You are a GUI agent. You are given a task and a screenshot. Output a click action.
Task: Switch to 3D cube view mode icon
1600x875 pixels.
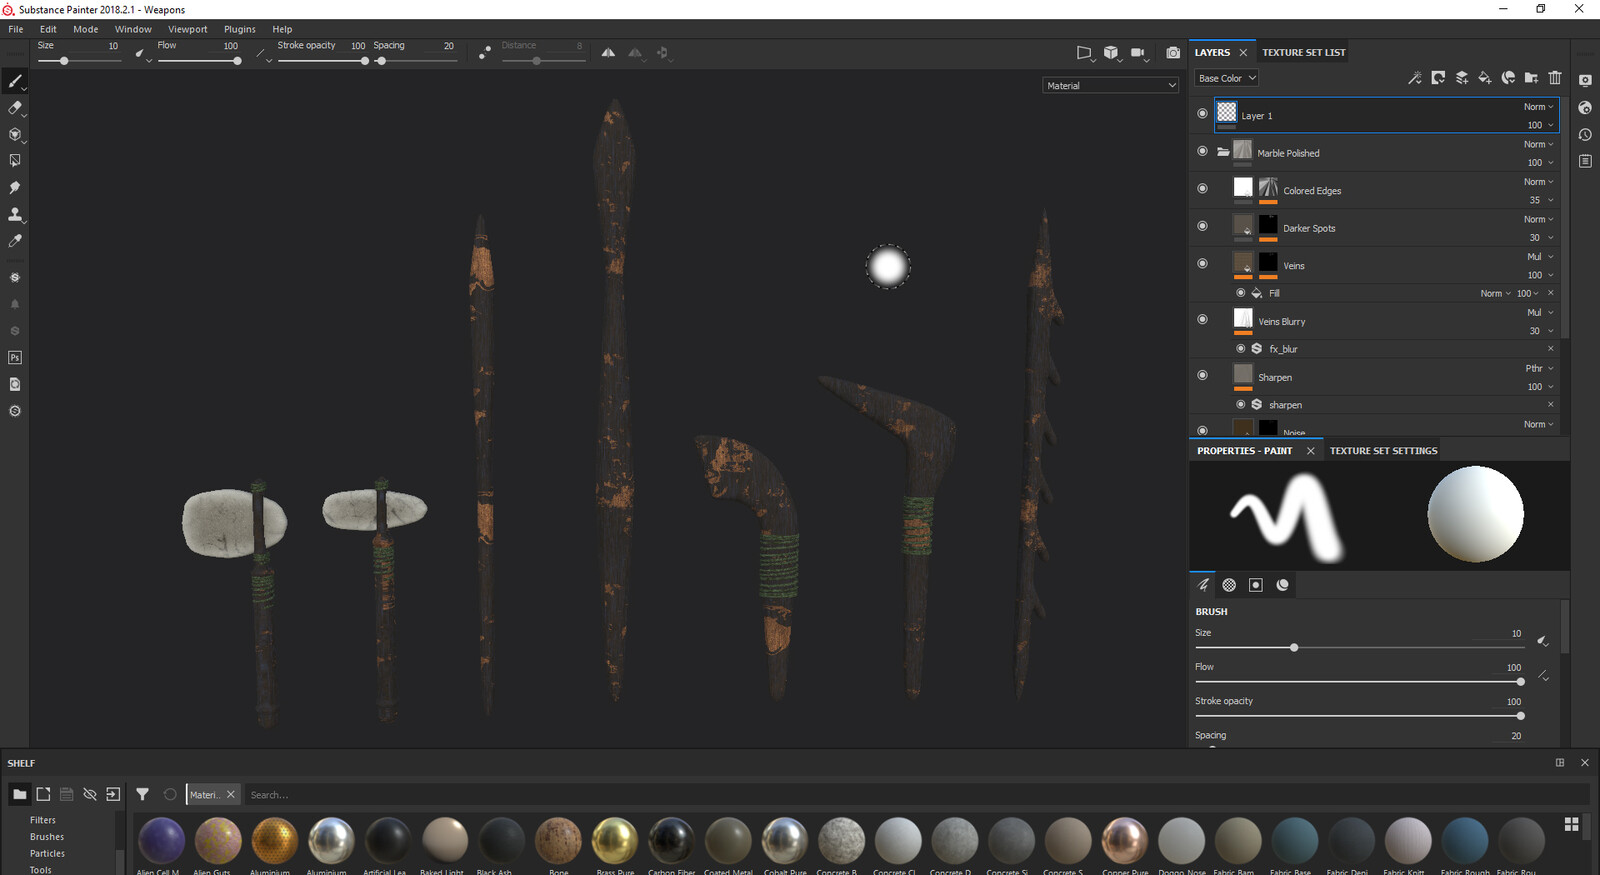pyautogui.click(x=1111, y=52)
